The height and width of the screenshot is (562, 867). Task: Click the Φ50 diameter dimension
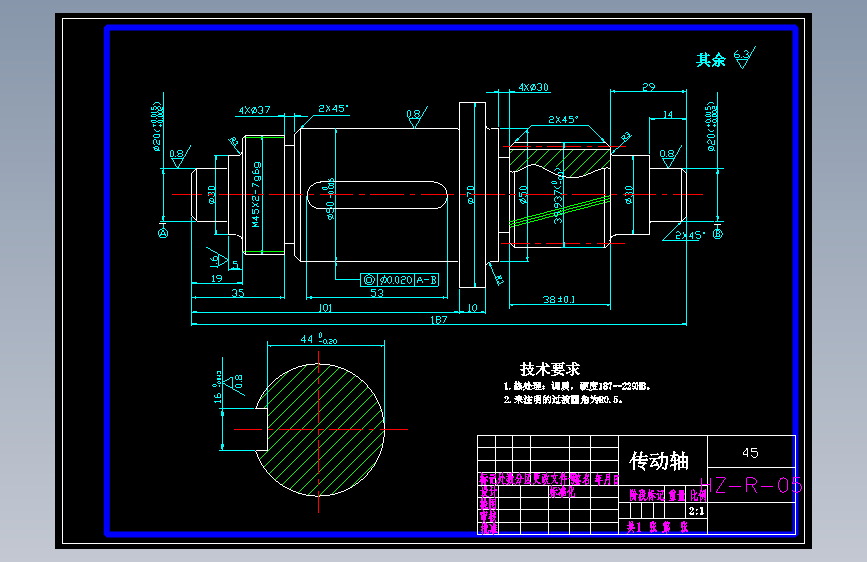tap(523, 195)
